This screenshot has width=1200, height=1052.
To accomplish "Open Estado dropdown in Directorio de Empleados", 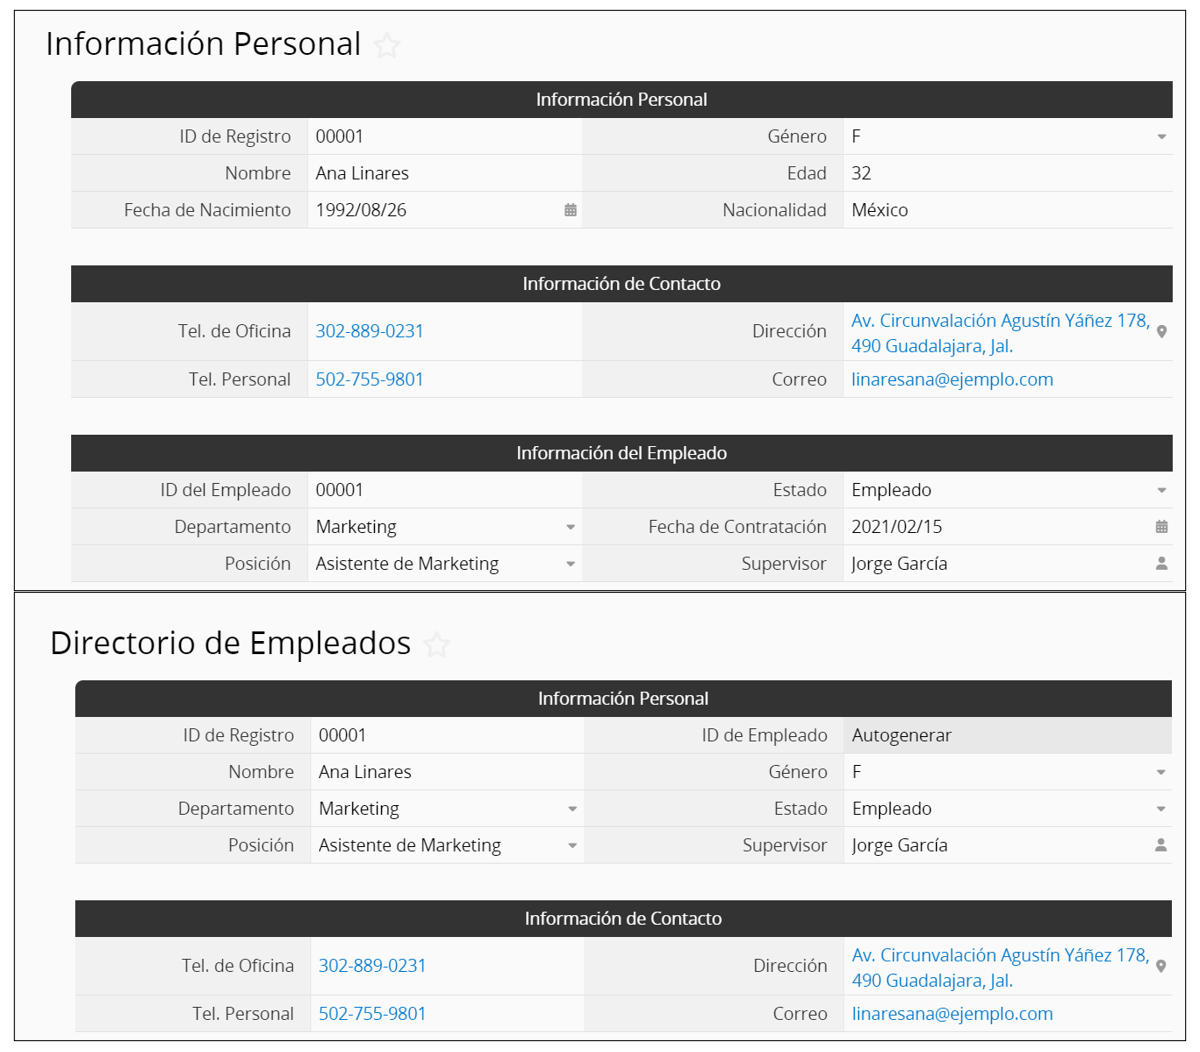I will pyautogui.click(x=1161, y=809).
